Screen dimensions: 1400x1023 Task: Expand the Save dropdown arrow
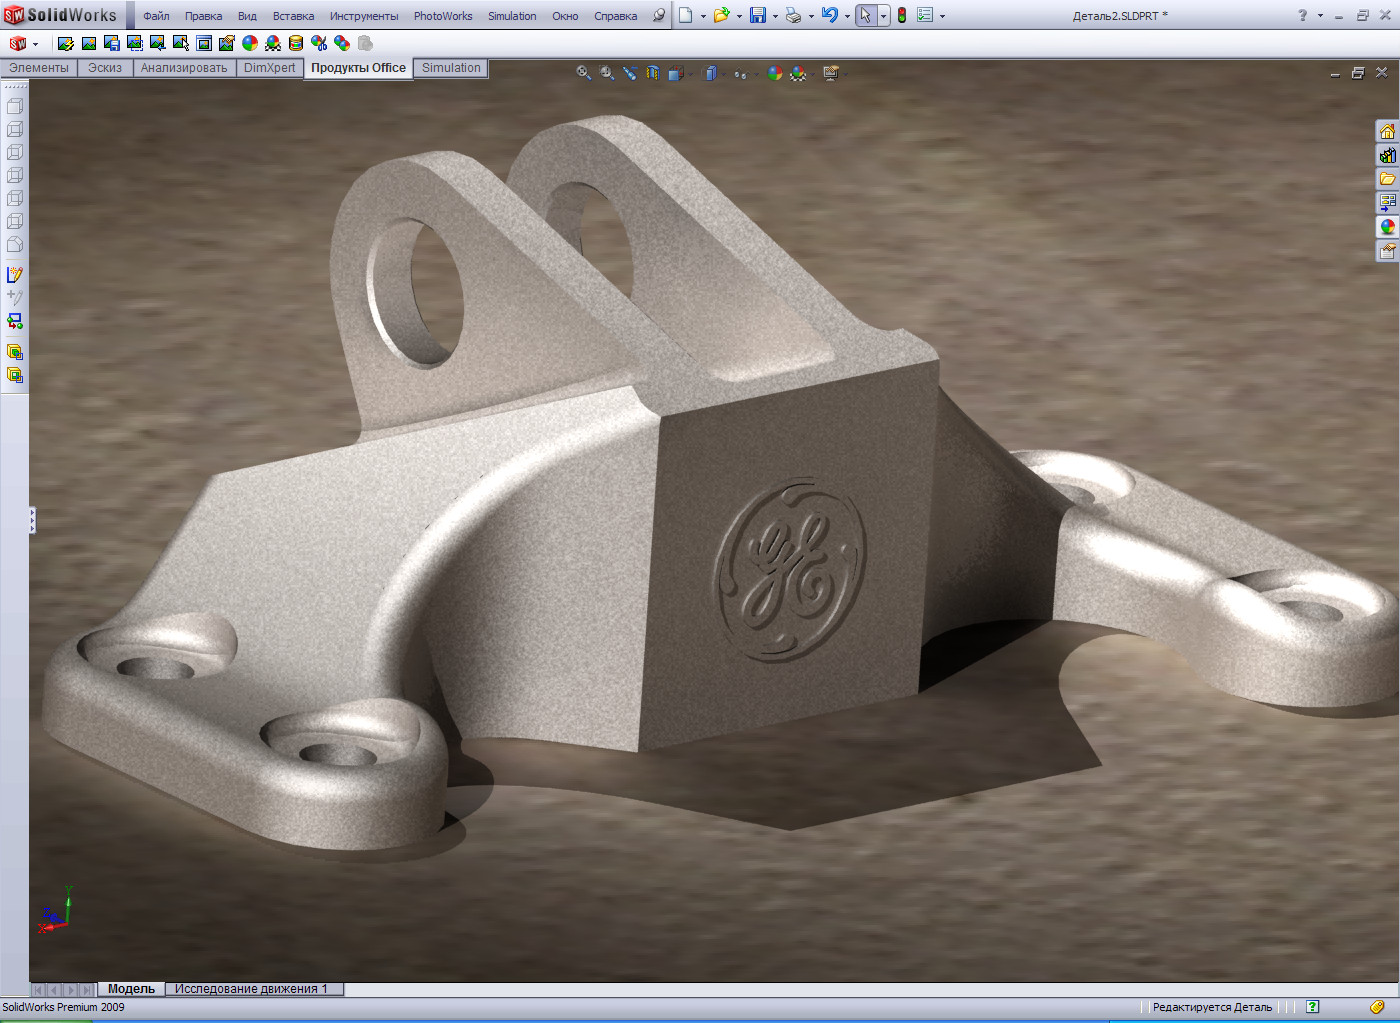(775, 16)
